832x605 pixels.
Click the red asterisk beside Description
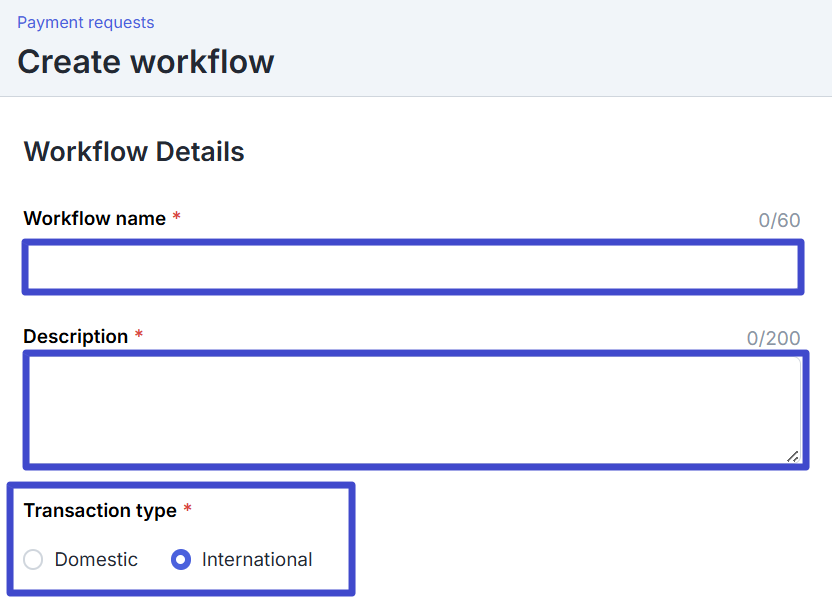pos(139,336)
